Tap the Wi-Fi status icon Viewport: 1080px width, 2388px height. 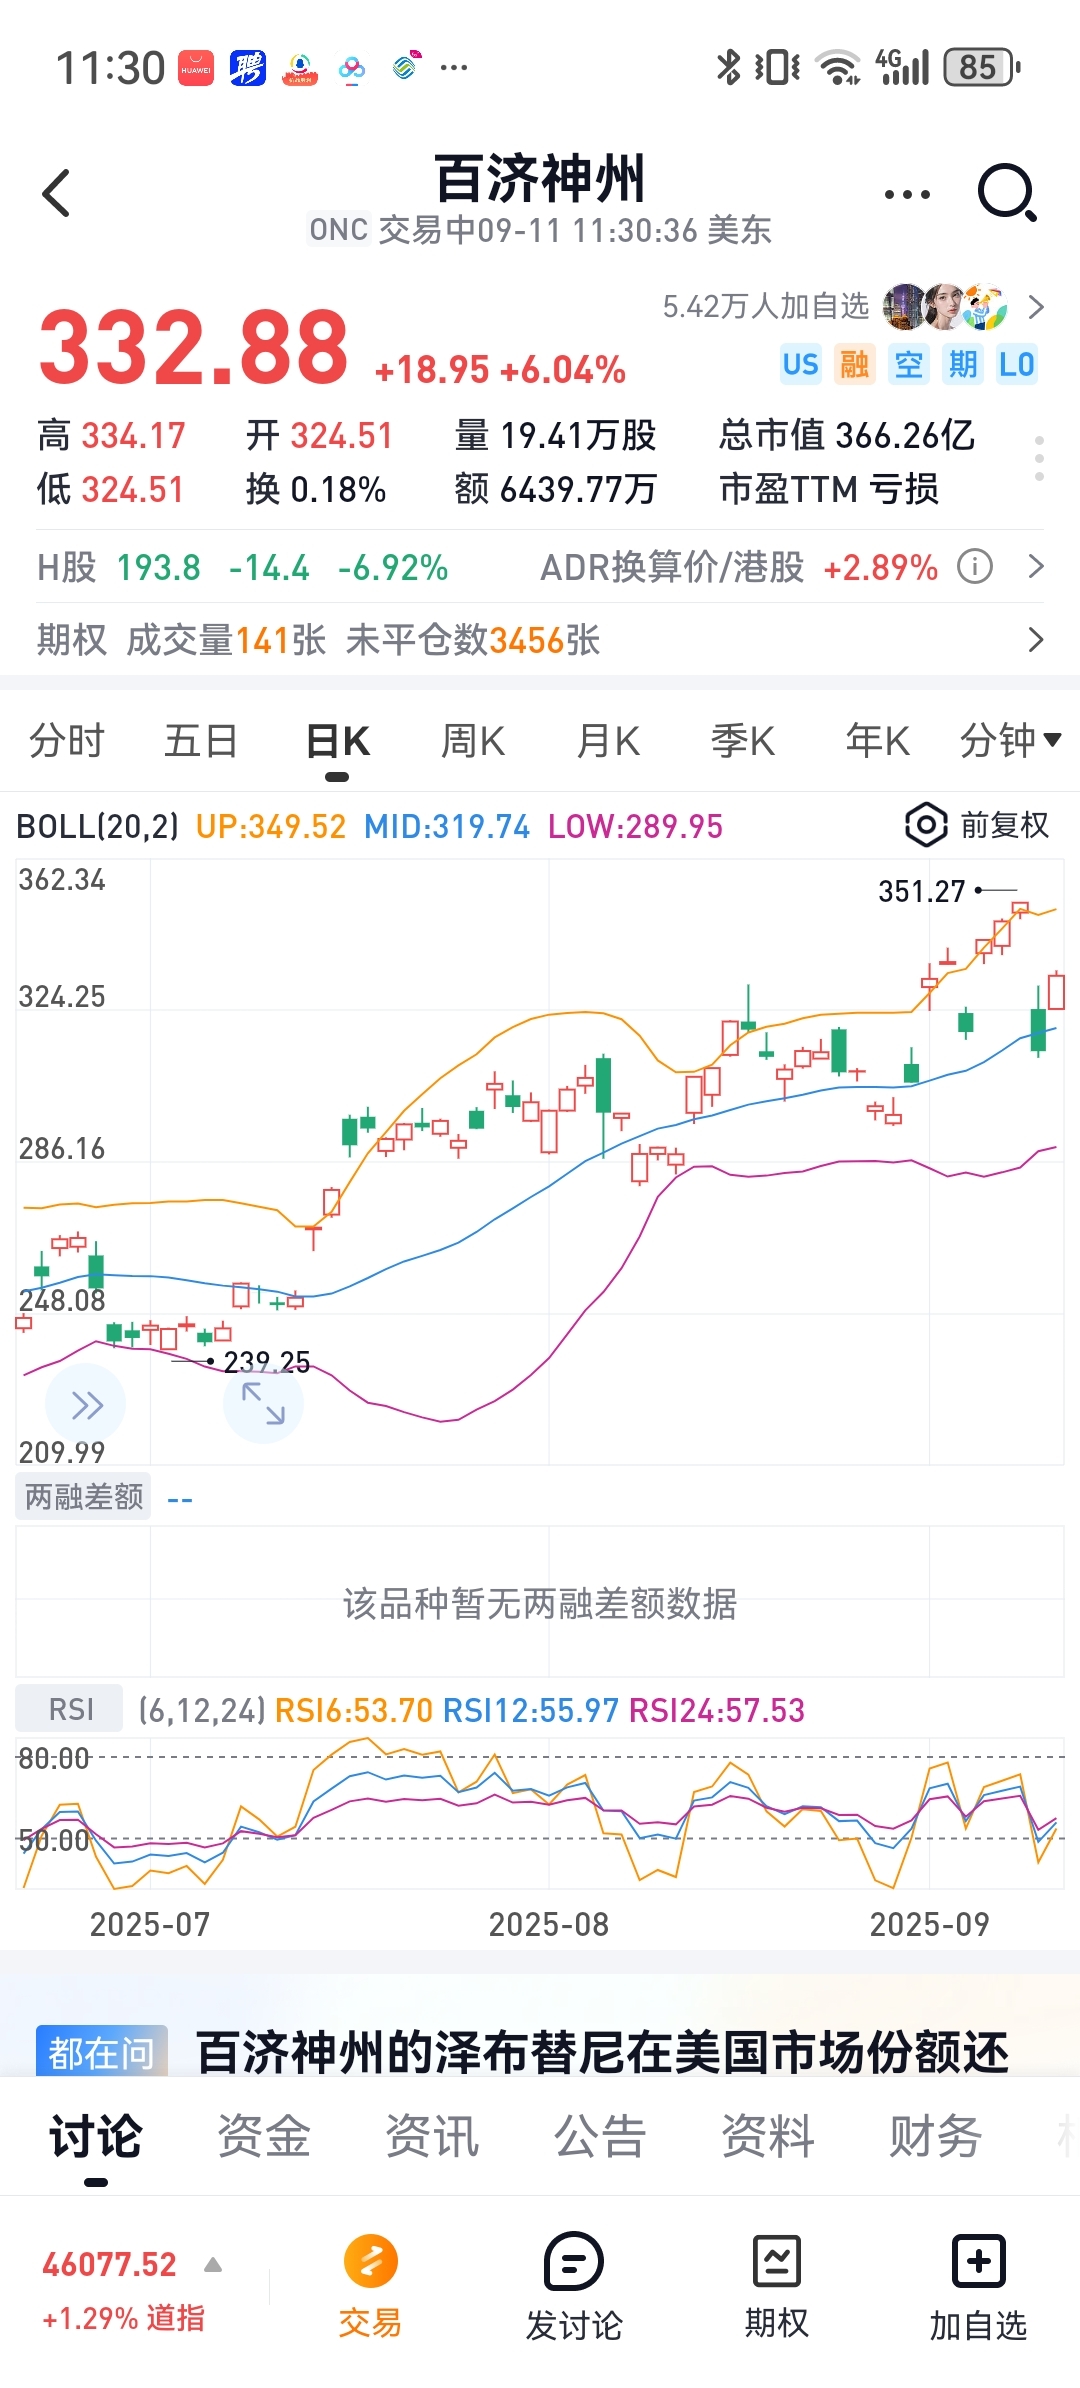click(838, 67)
